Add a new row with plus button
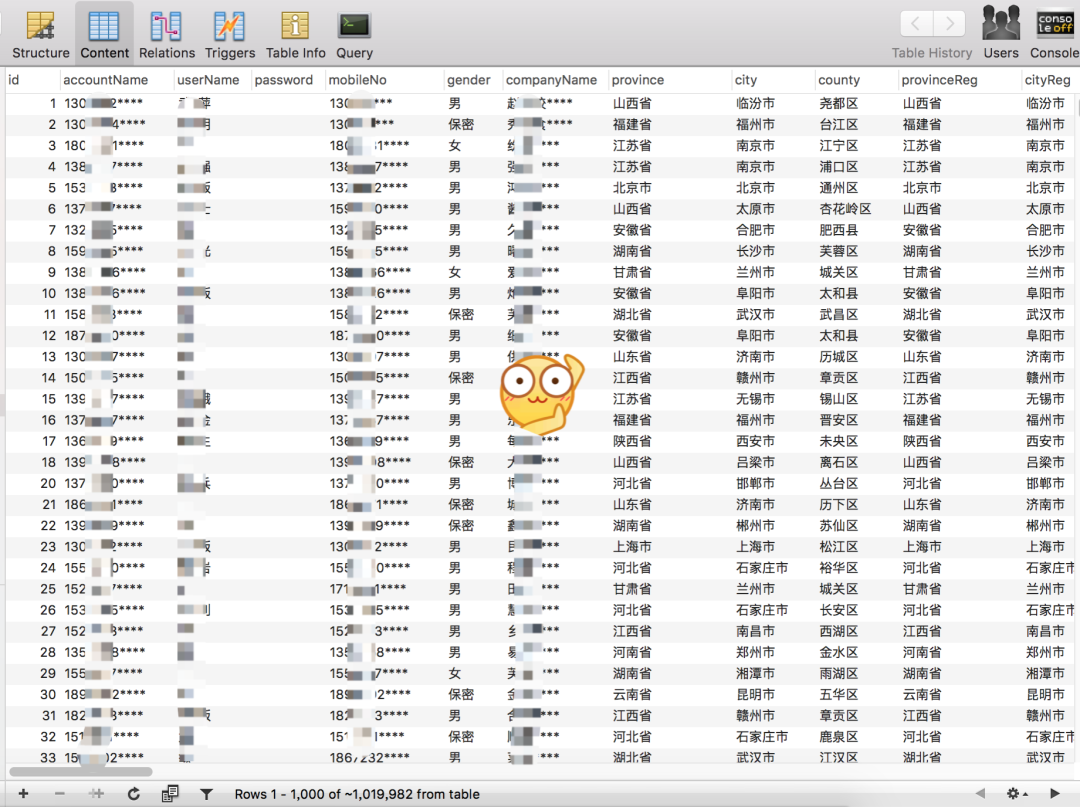 [24, 794]
